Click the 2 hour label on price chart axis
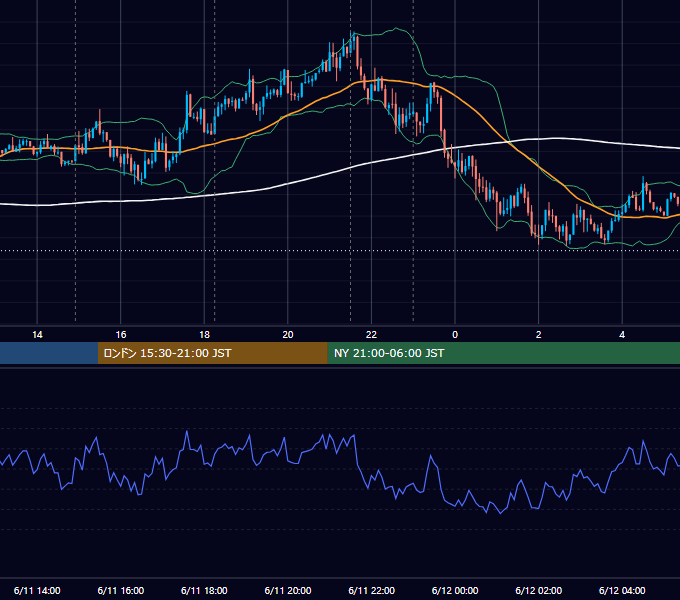The image size is (680, 600). click(539, 335)
